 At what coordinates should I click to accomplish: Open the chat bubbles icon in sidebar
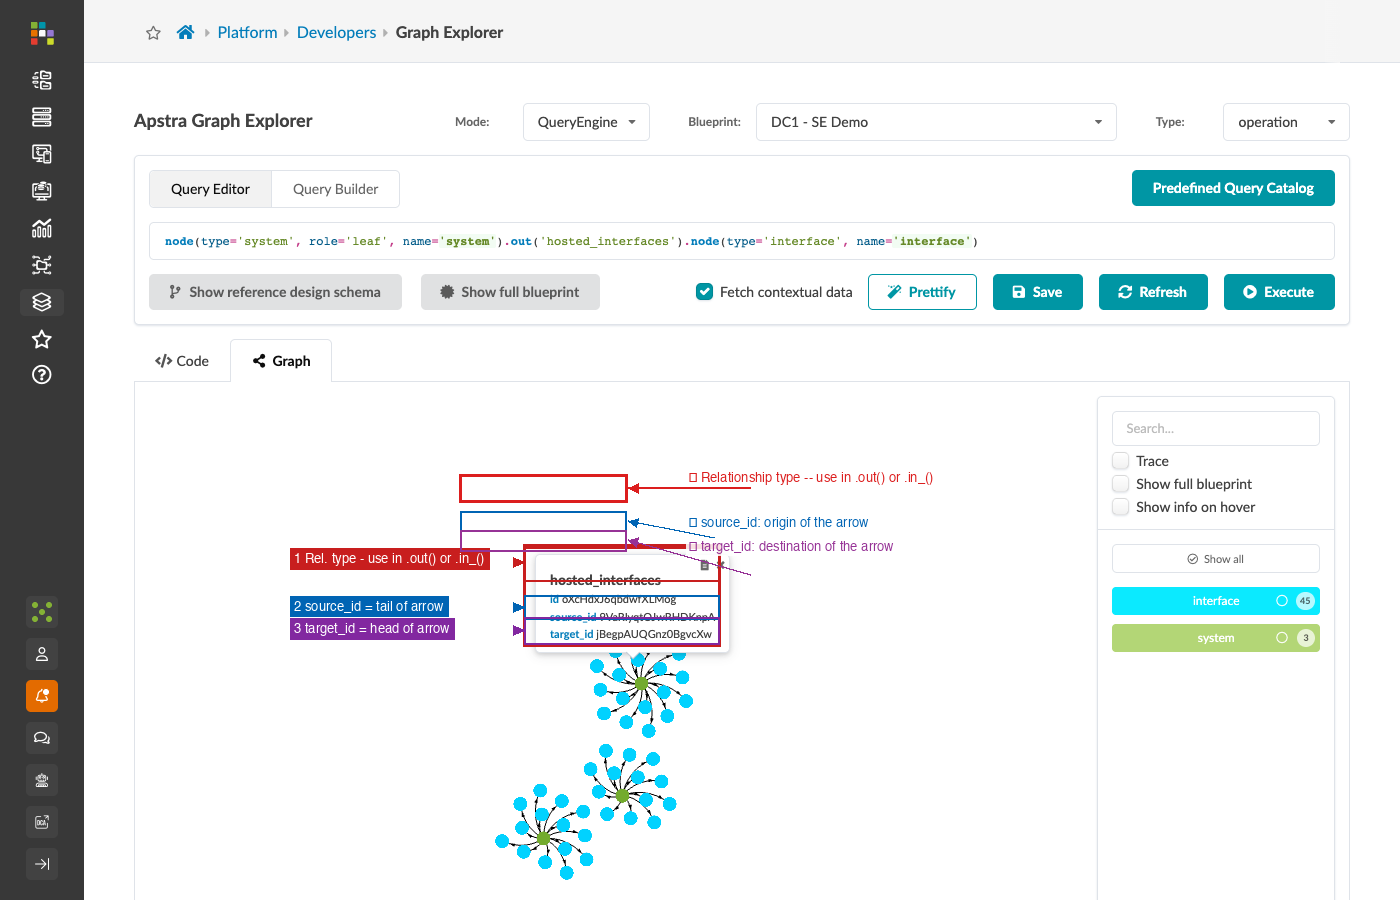[42, 738]
